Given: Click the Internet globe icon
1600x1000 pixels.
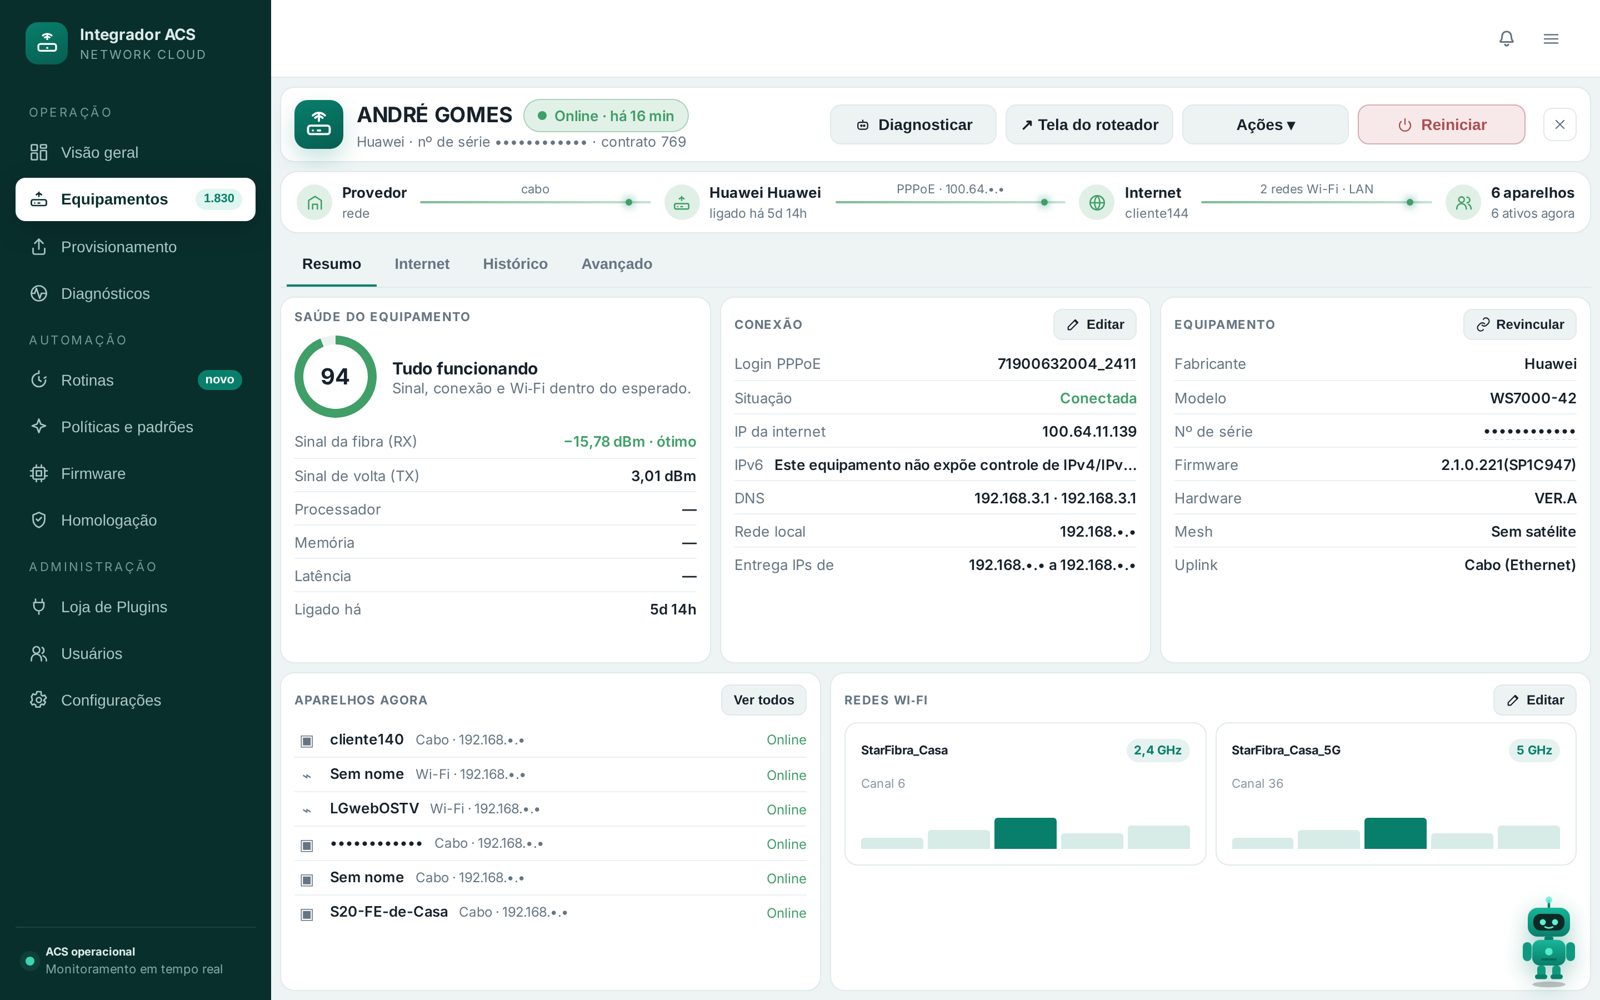Looking at the screenshot, I should pos(1097,203).
